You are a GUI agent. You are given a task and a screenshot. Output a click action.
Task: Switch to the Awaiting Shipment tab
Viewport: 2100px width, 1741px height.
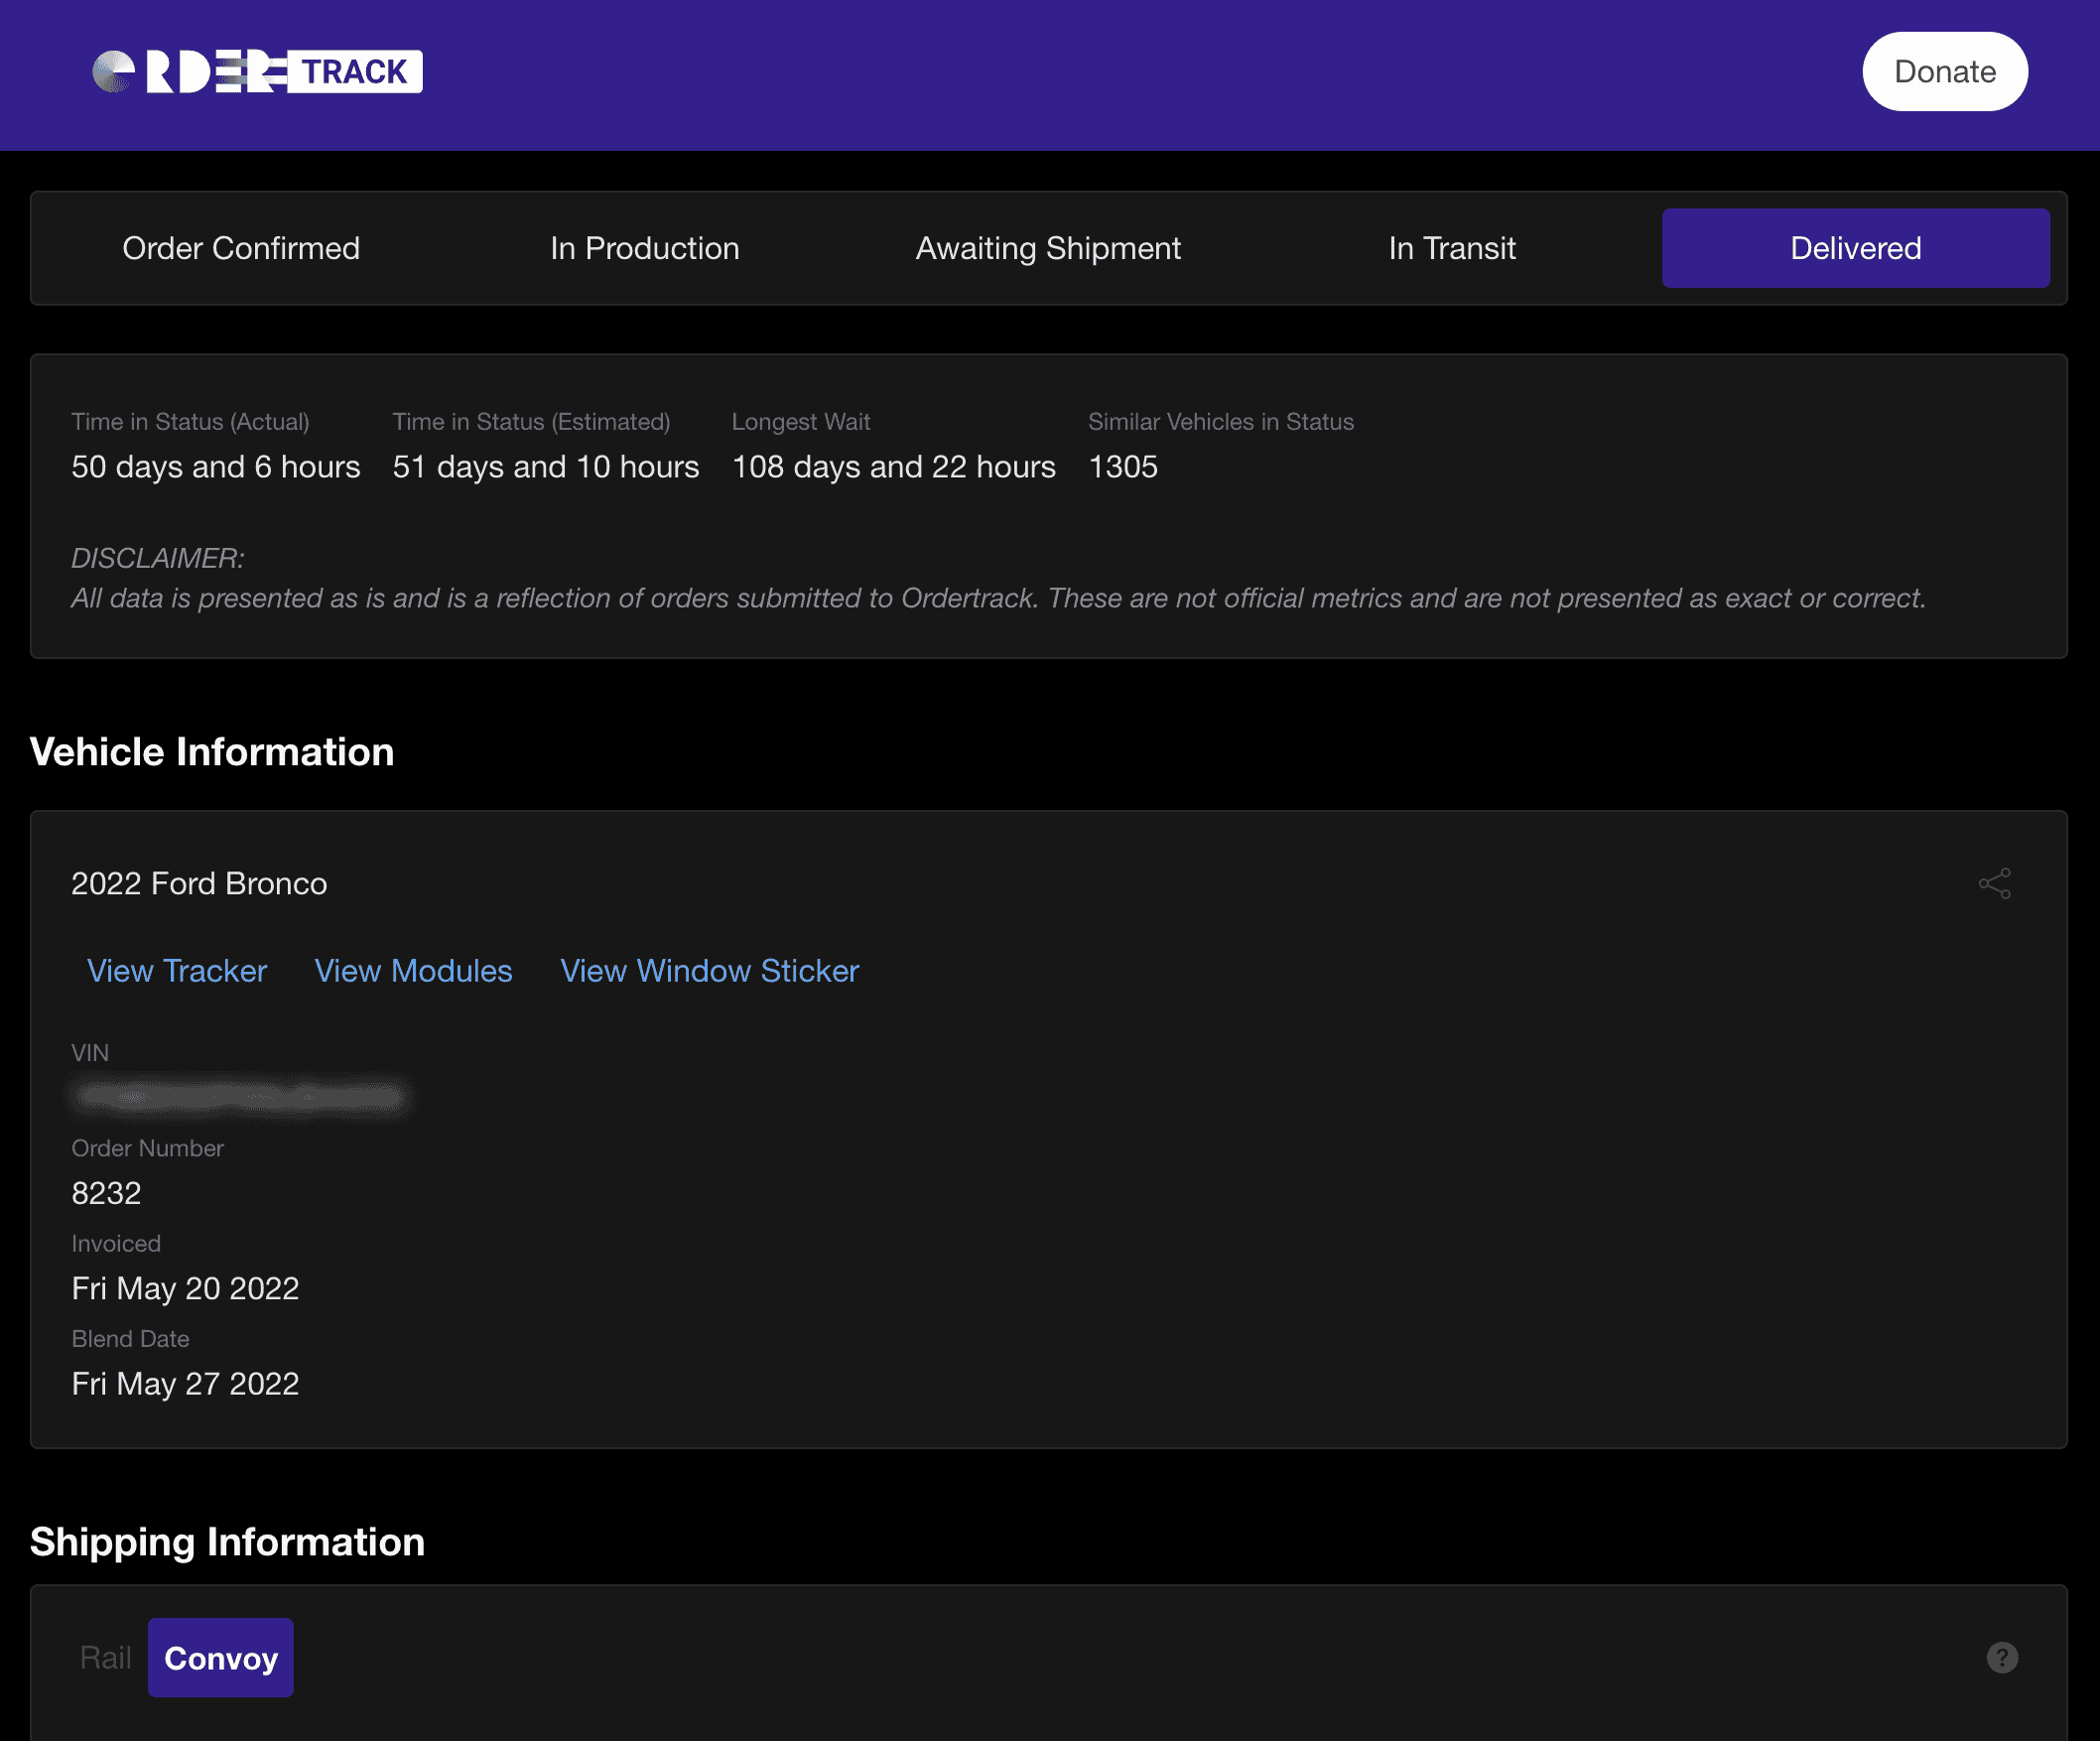(x=1048, y=248)
